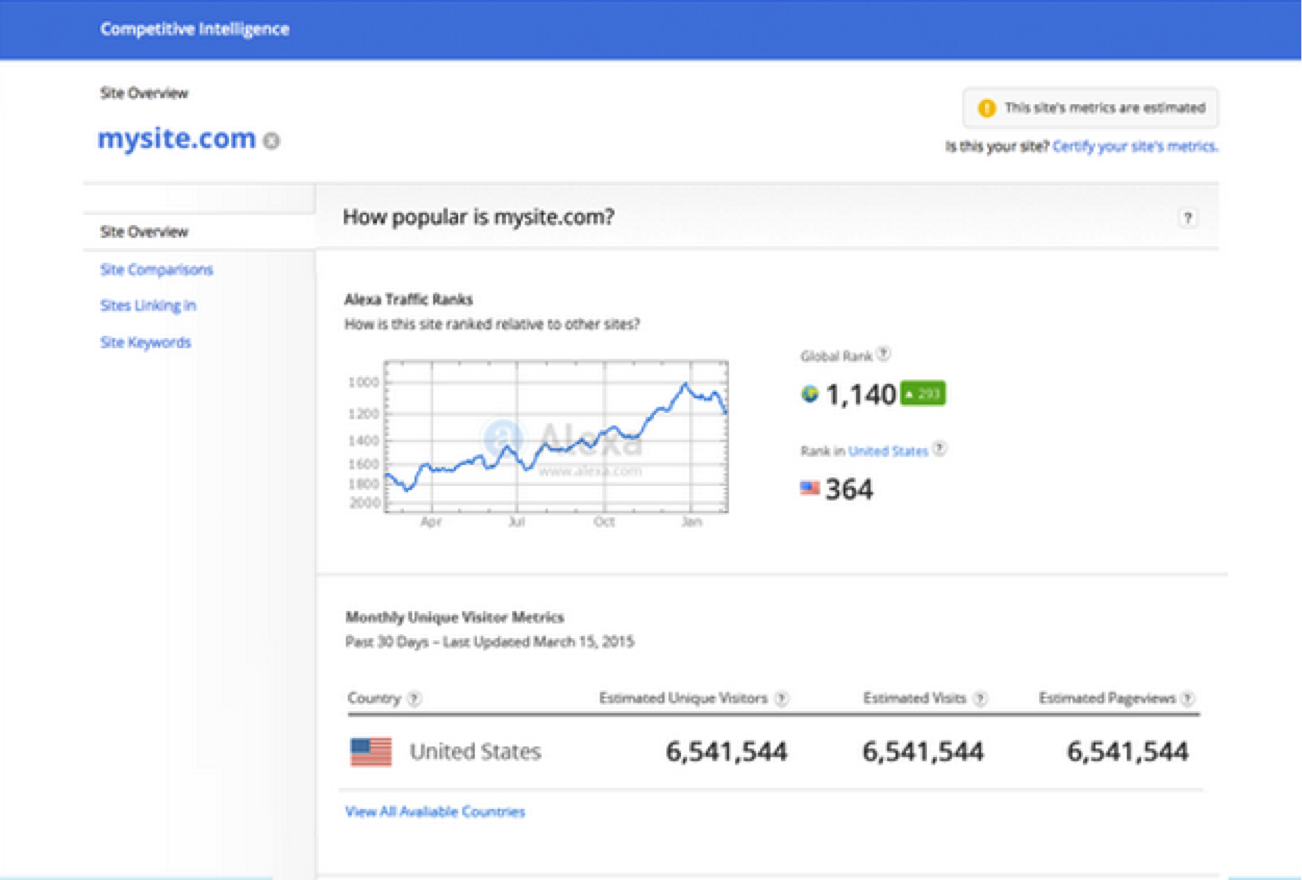Click the mysite.com site title
This screenshot has width=1302, height=880.
point(176,139)
